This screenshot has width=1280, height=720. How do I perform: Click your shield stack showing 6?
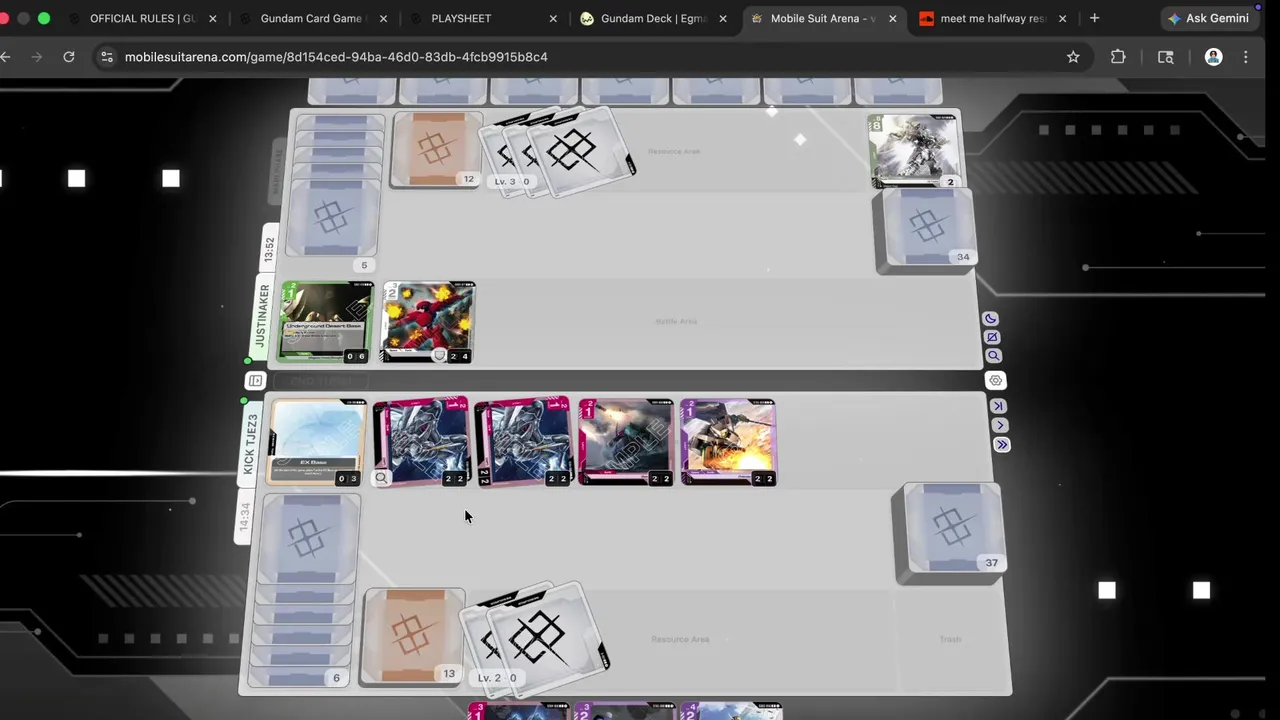pyautogui.click(x=305, y=592)
